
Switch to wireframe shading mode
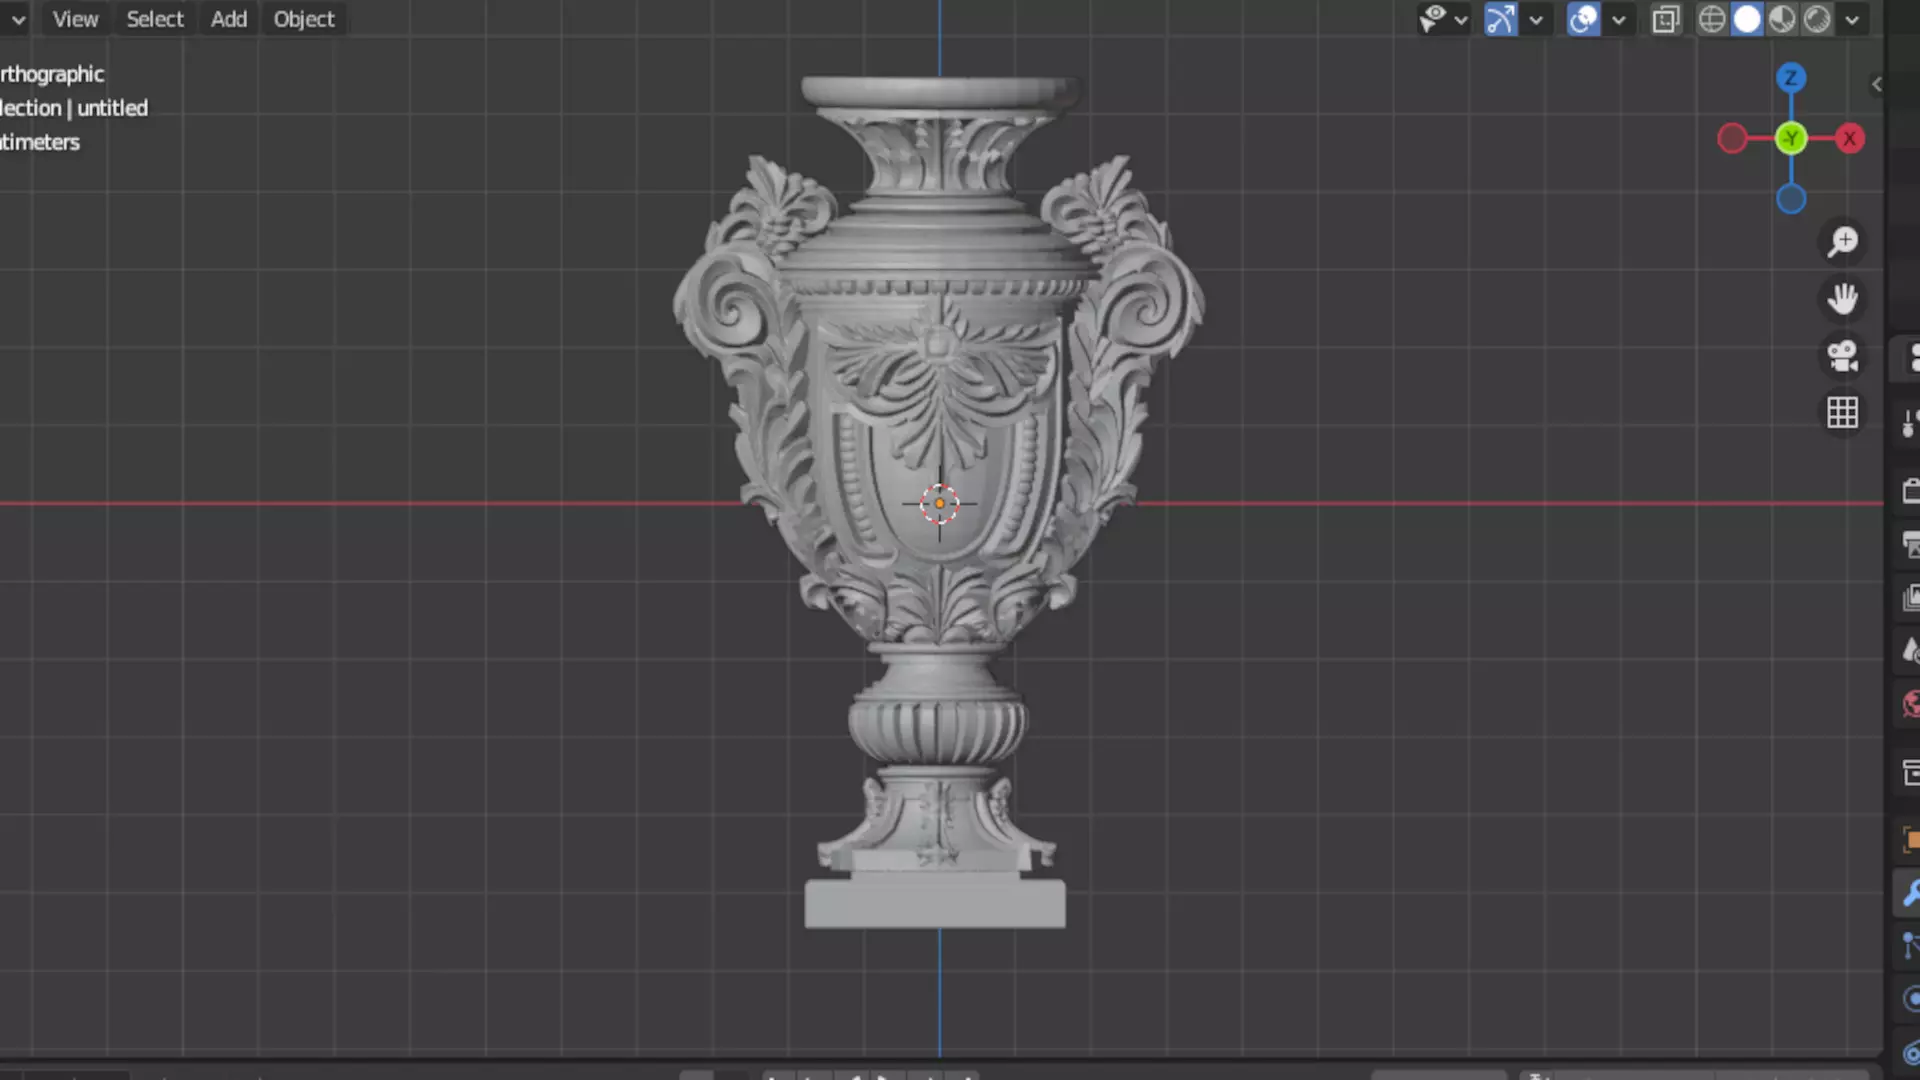[x=1712, y=19]
